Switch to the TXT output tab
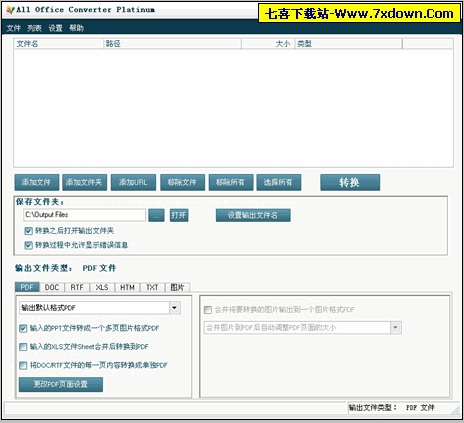Screen dimensions: 464x423 (152, 287)
